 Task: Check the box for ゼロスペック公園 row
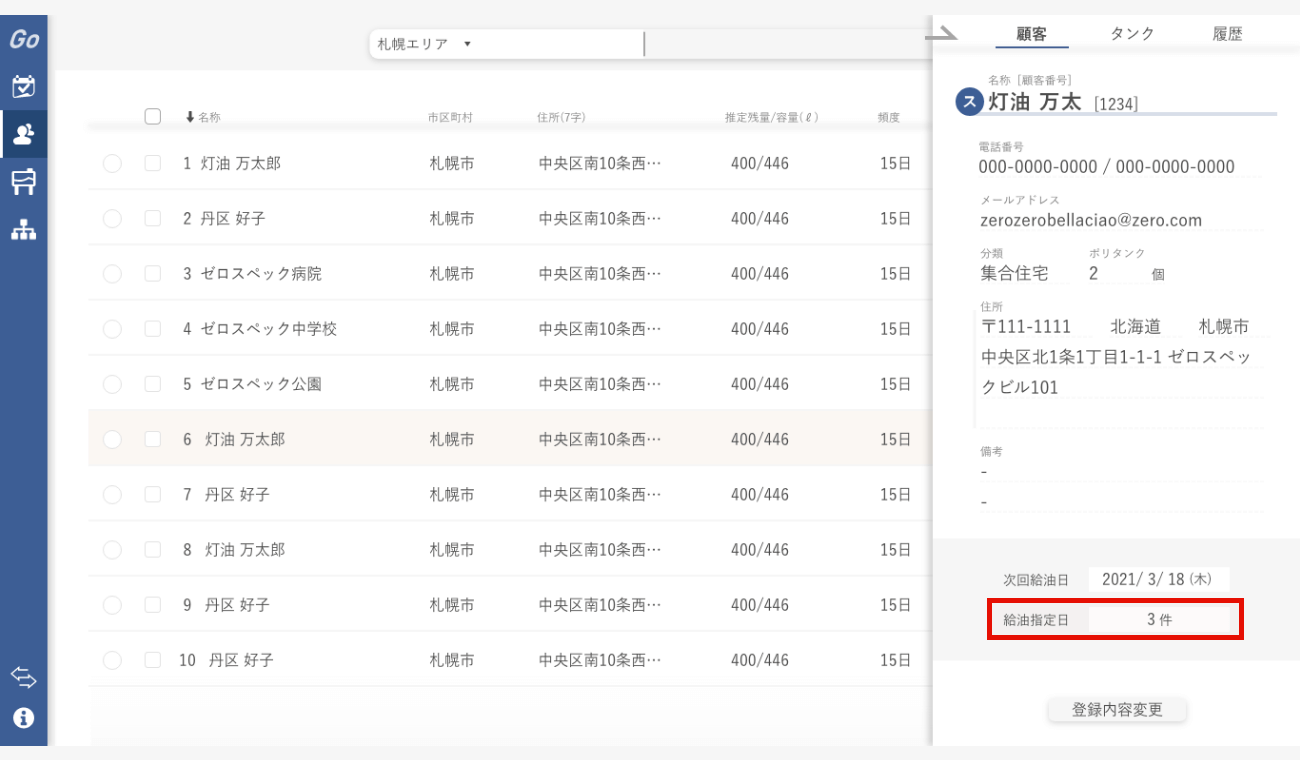tap(153, 383)
